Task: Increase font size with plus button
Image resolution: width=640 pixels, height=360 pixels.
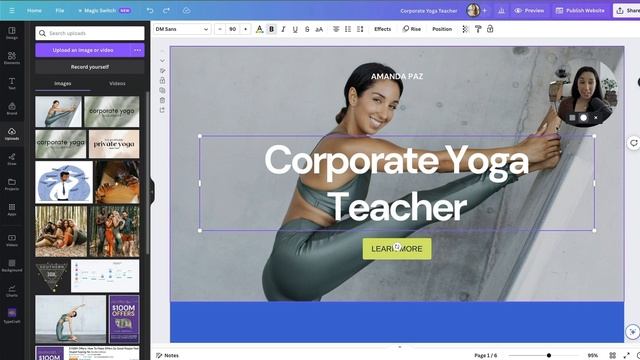Action: pyautogui.click(x=245, y=29)
